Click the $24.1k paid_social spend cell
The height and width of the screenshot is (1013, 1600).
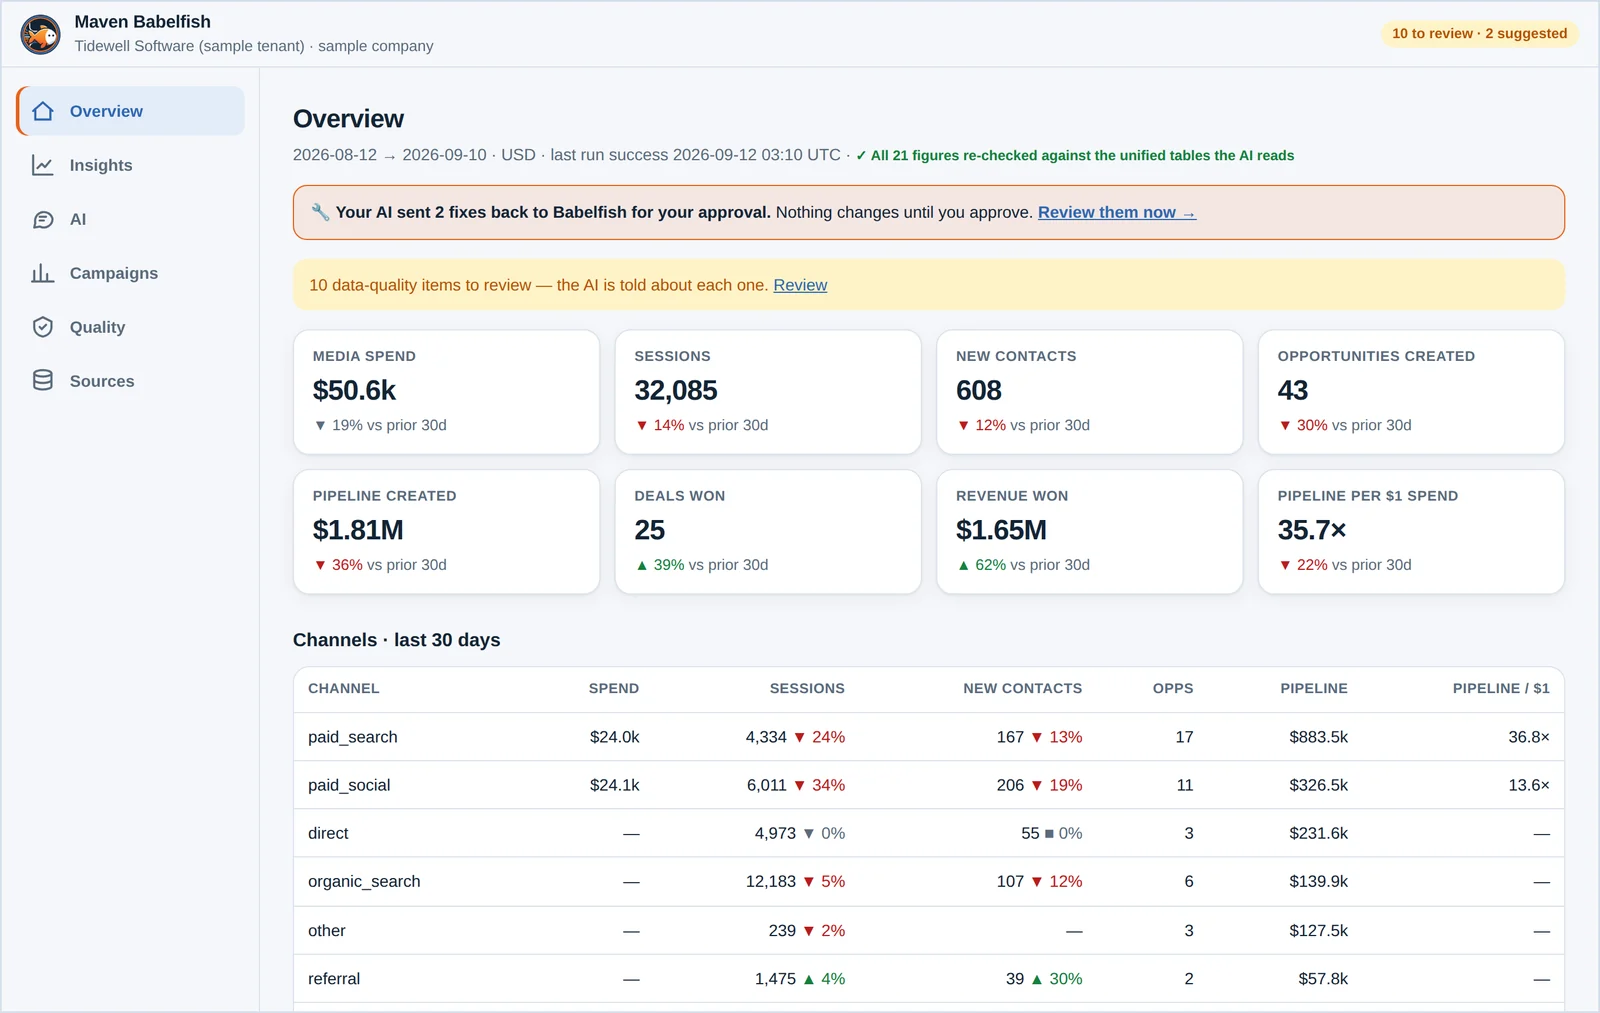tap(614, 785)
